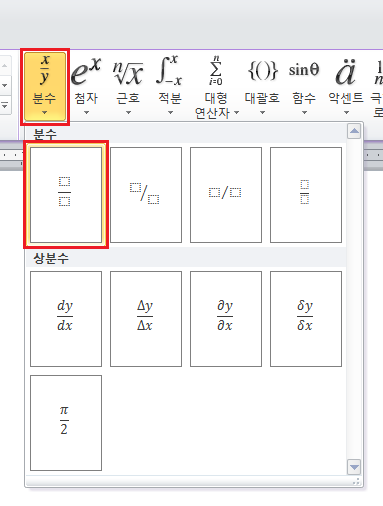This screenshot has width=383, height=506.
Task: Expand the 분수 dropdown arrow
Action: click(x=45, y=113)
